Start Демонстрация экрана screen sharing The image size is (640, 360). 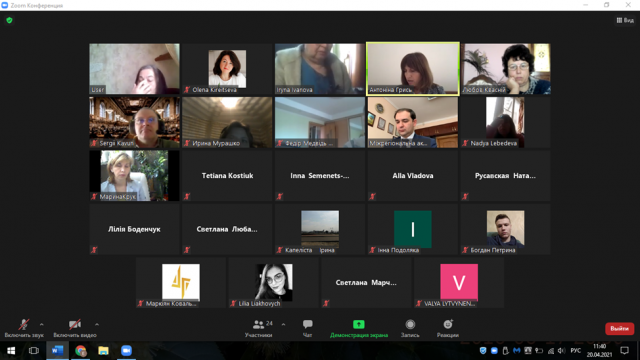pyautogui.click(x=359, y=328)
